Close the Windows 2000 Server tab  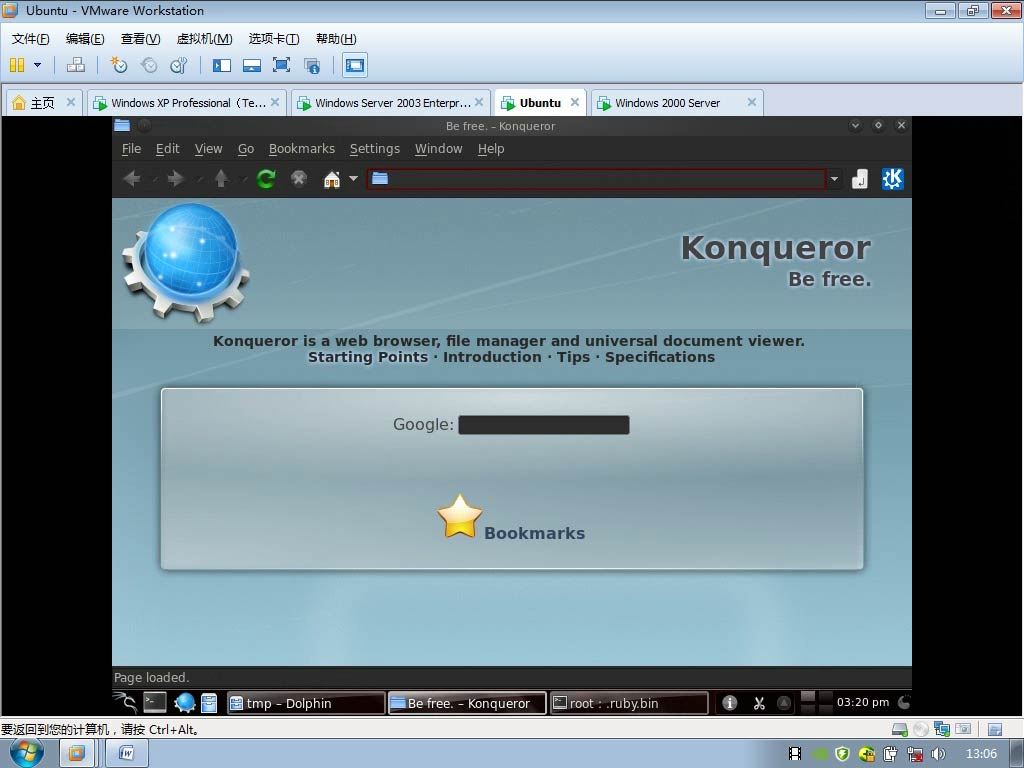click(752, 103)
